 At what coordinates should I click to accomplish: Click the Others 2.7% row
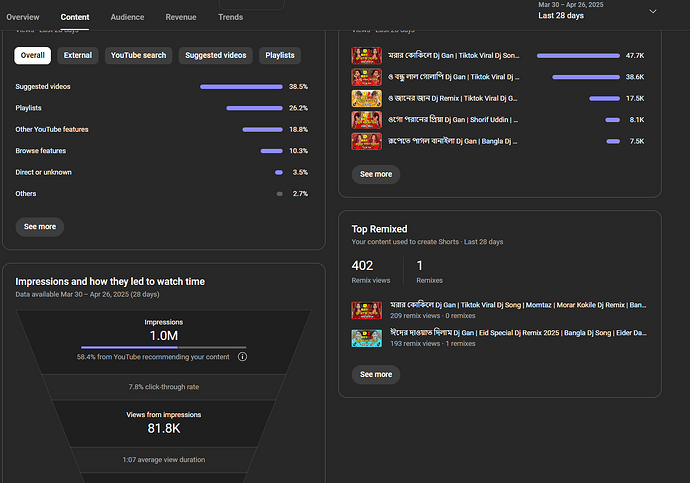point(161,194)
